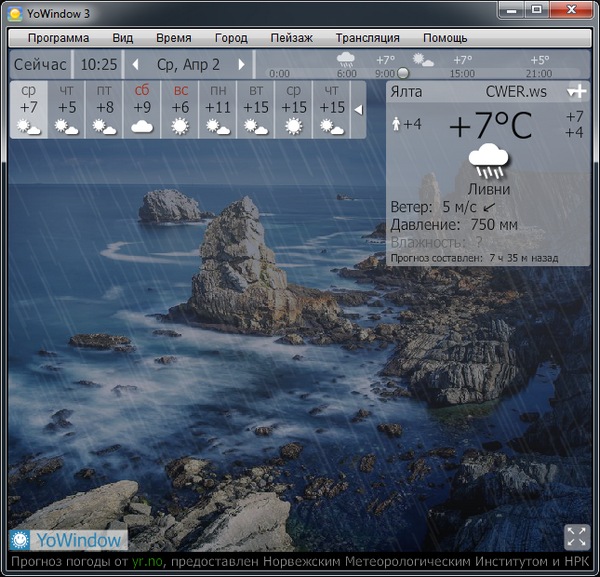600x577 pixels.
Task: Click the Сейчас button
Action: (x=41, y=65)
